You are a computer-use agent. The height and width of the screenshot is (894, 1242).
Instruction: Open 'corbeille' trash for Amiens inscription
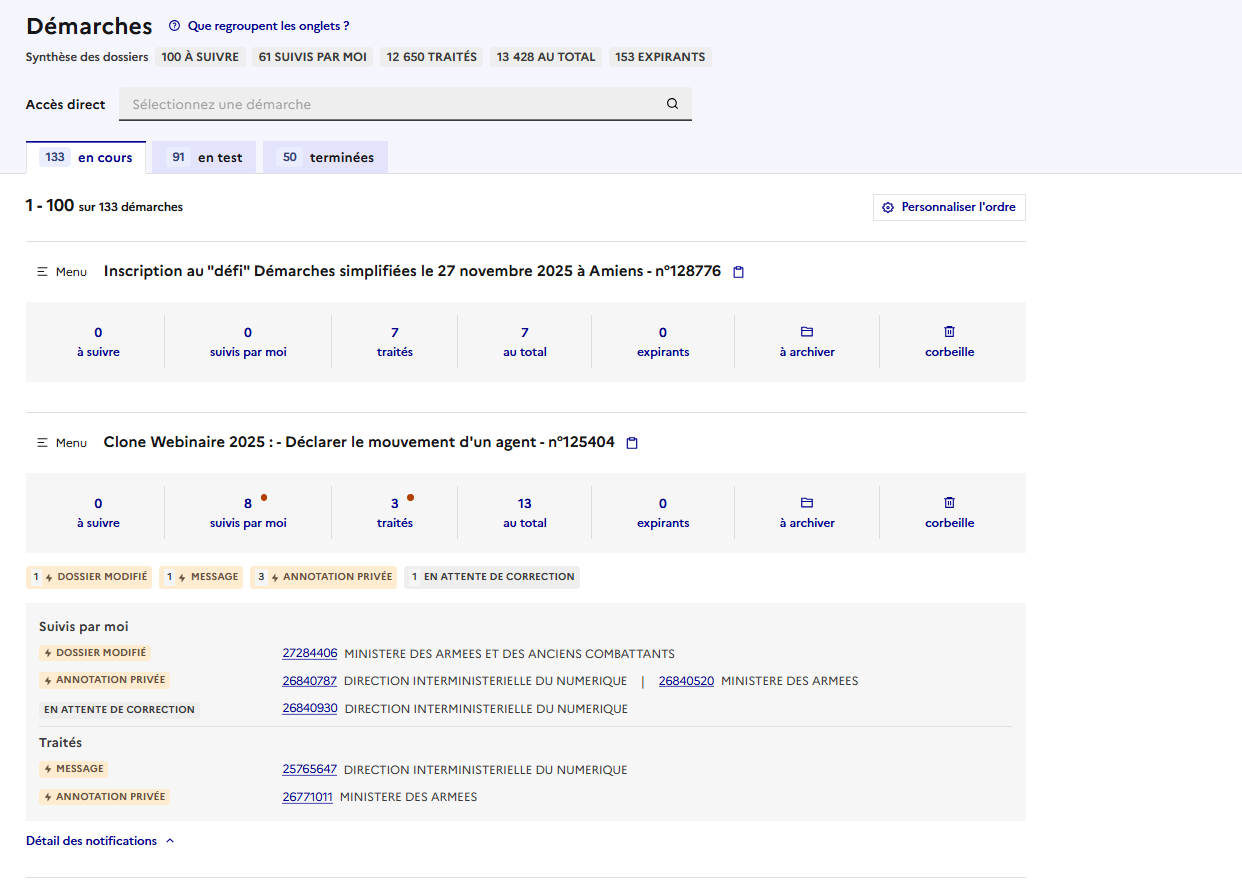[x=949, y=342]
